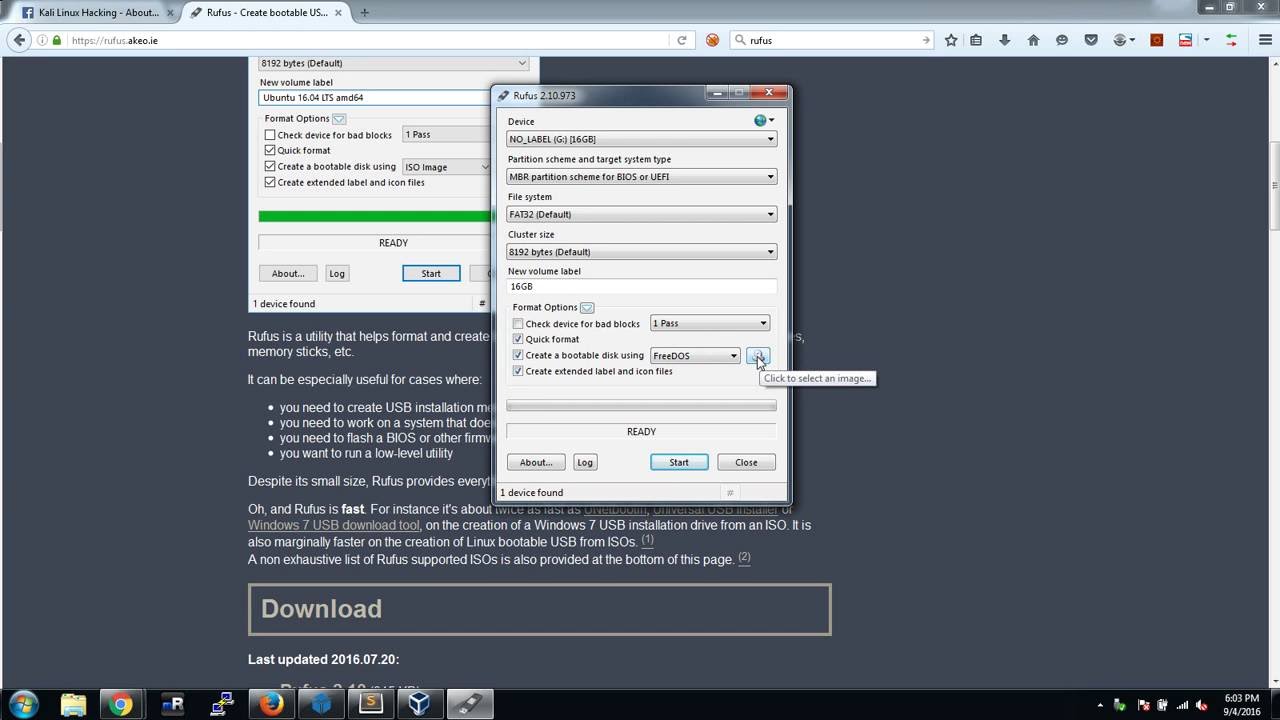
Task: Click Close button in Rufus dialog
Action: [746, 462]
